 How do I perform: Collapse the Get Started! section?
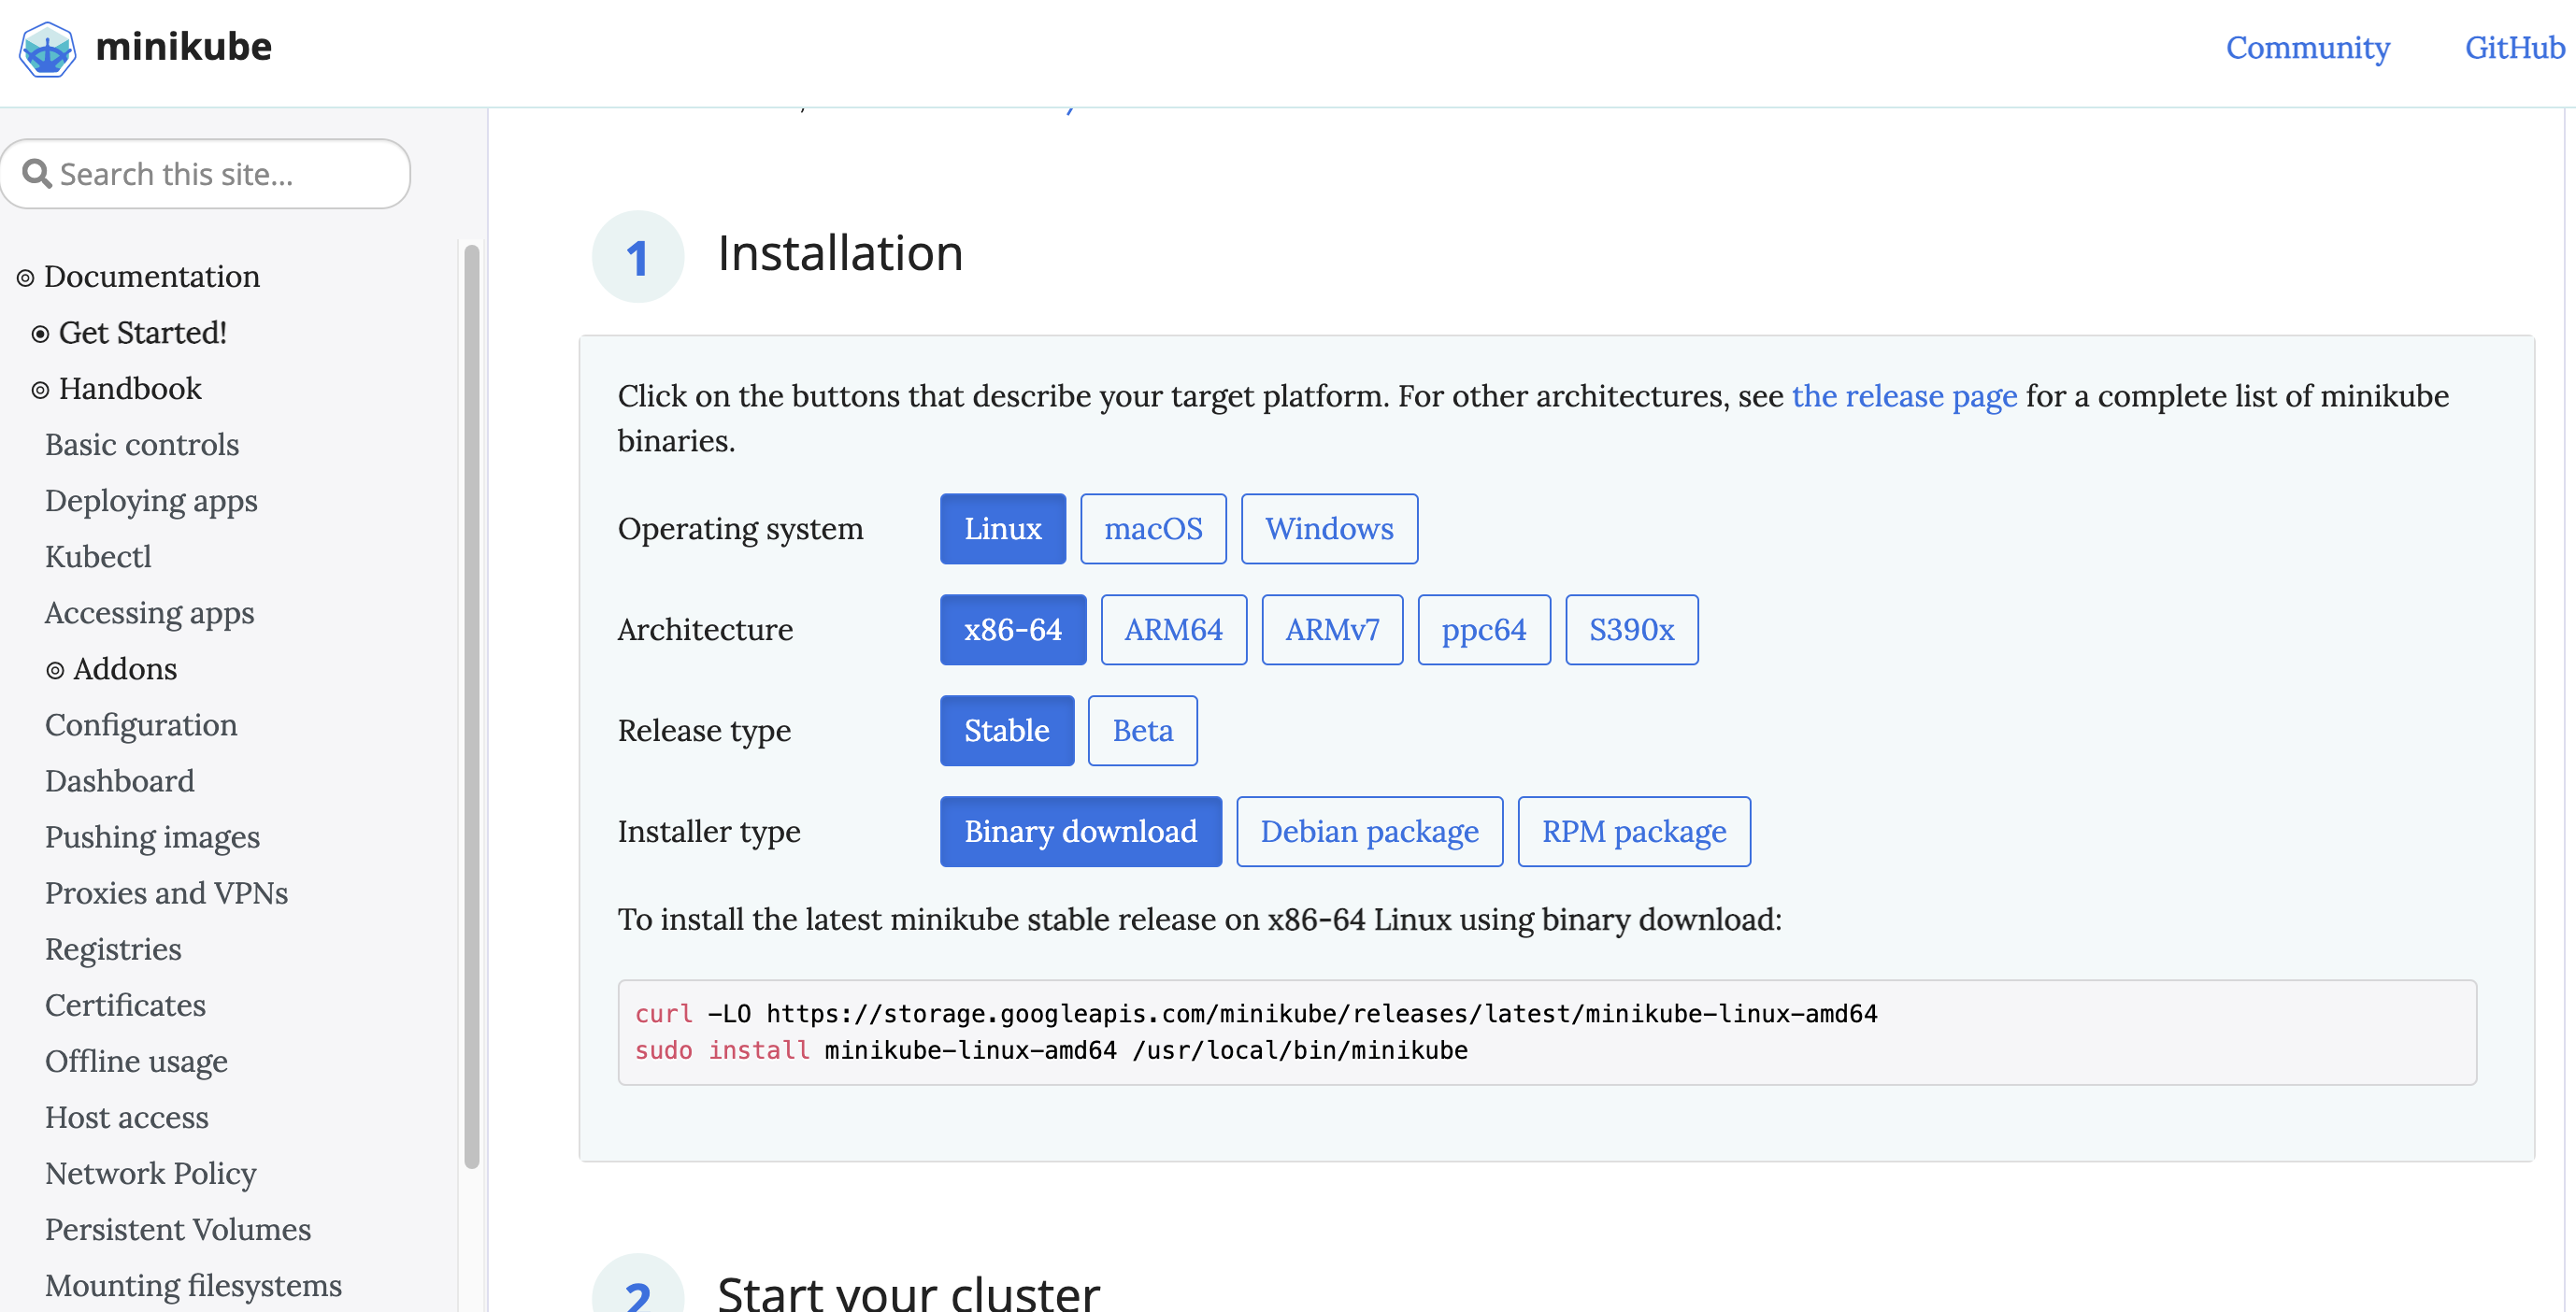click(40, 334)
